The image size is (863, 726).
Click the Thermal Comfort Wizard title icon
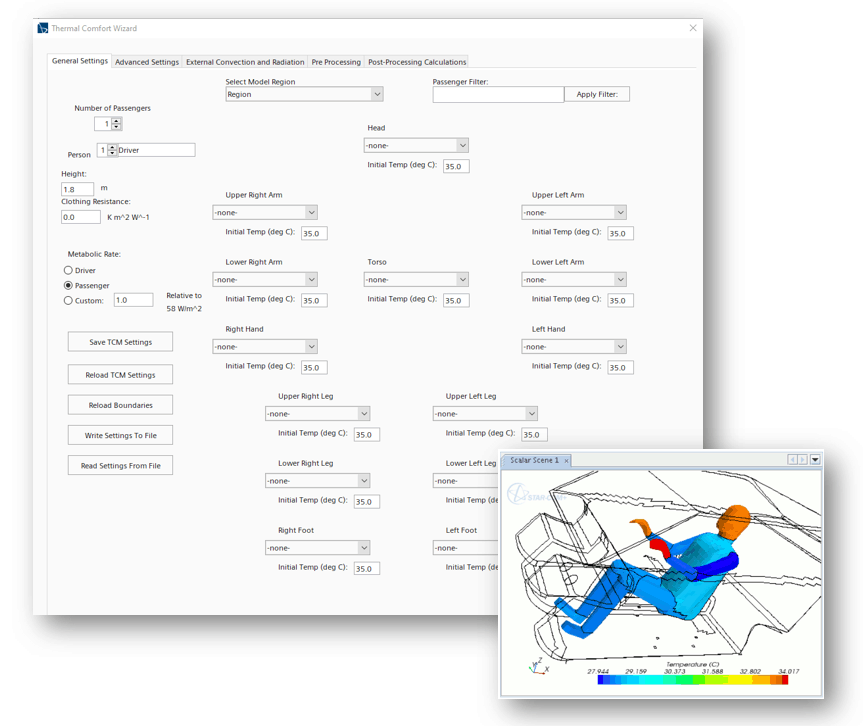point(42,28)
